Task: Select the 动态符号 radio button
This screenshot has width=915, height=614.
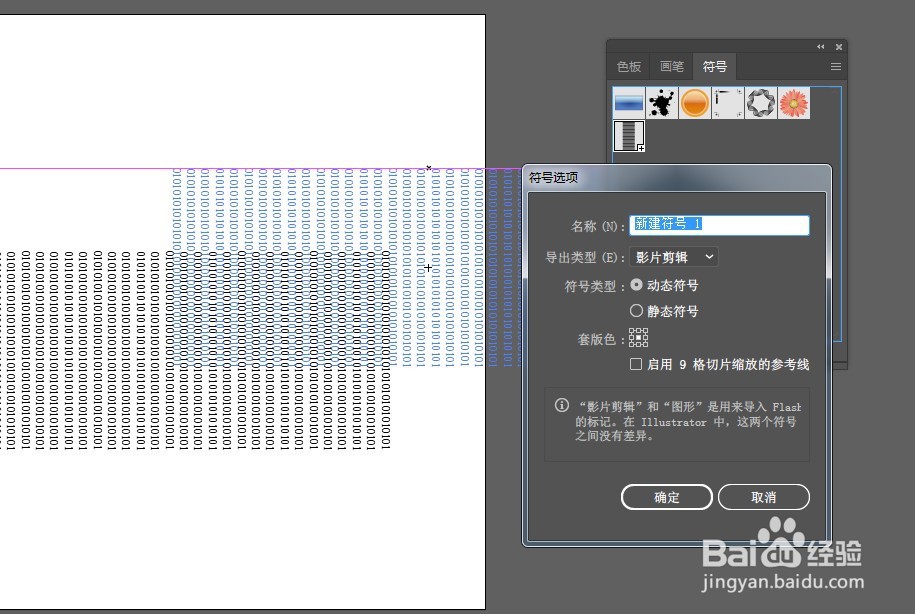Action: pyautogui.click(x=637, y=284)
